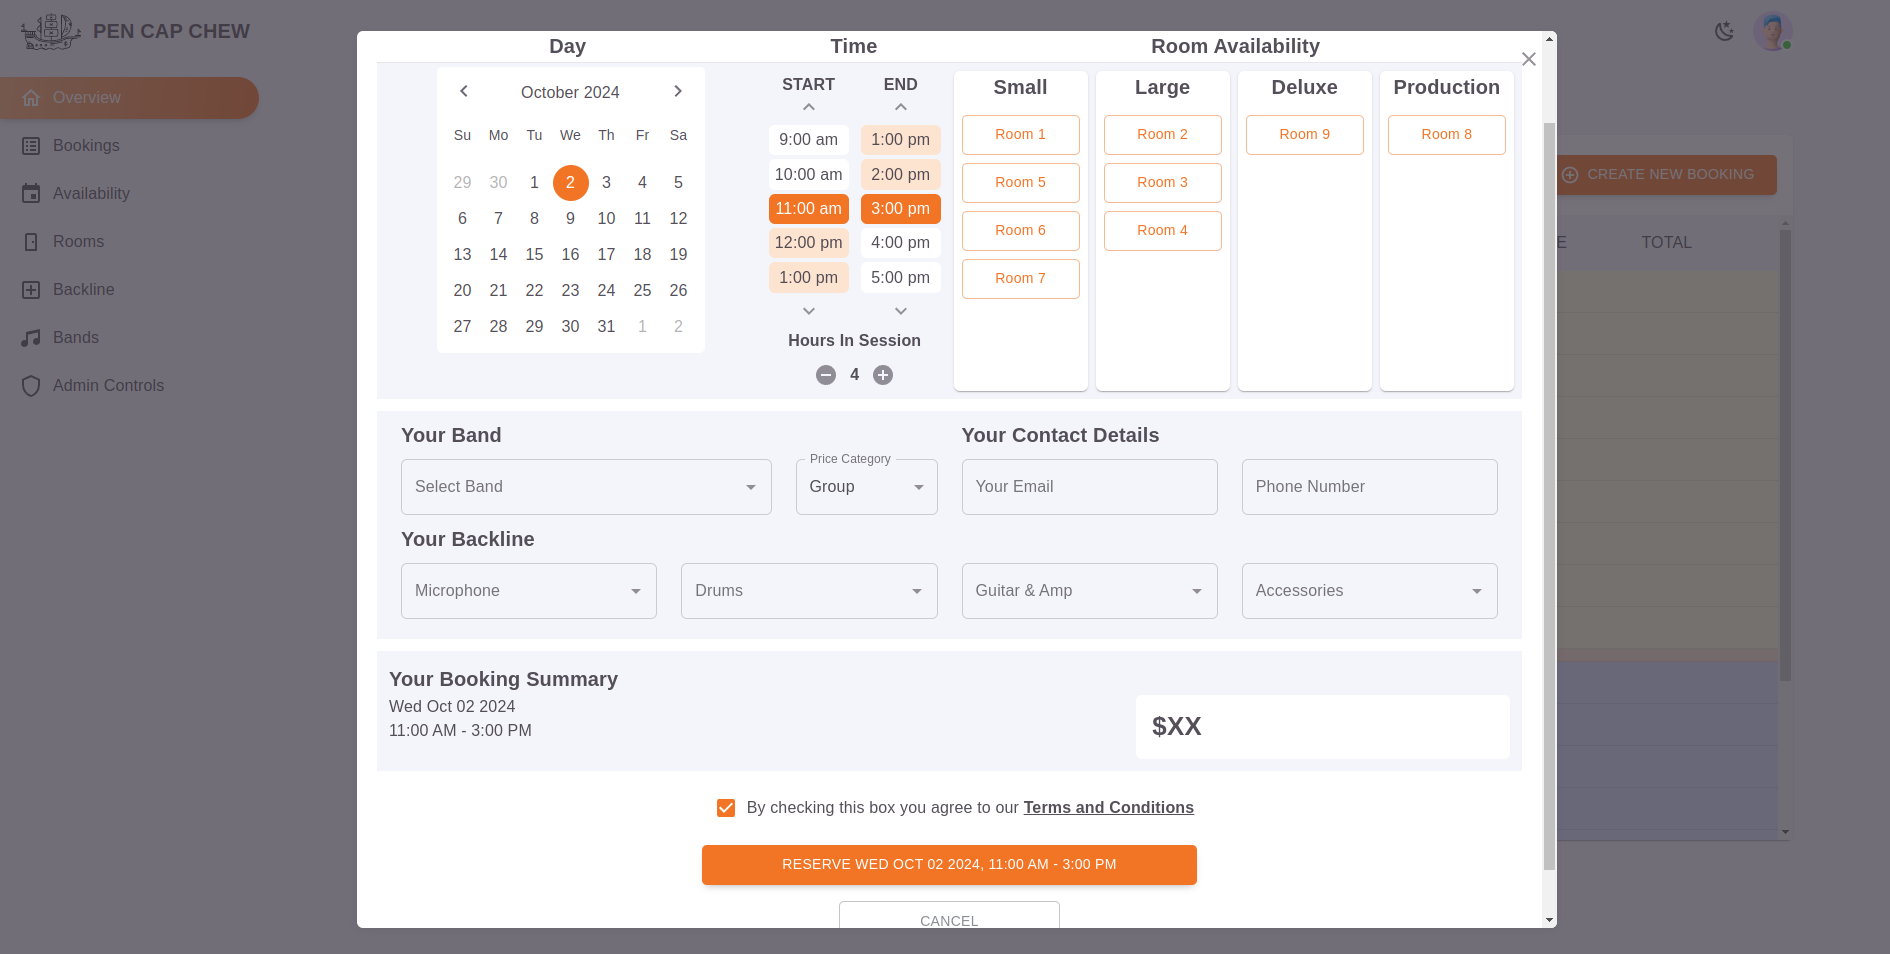Viewport: 1890px width, 954px height.
Task: Expand the Price Category dropdown
Action: [x=866, y=487]
